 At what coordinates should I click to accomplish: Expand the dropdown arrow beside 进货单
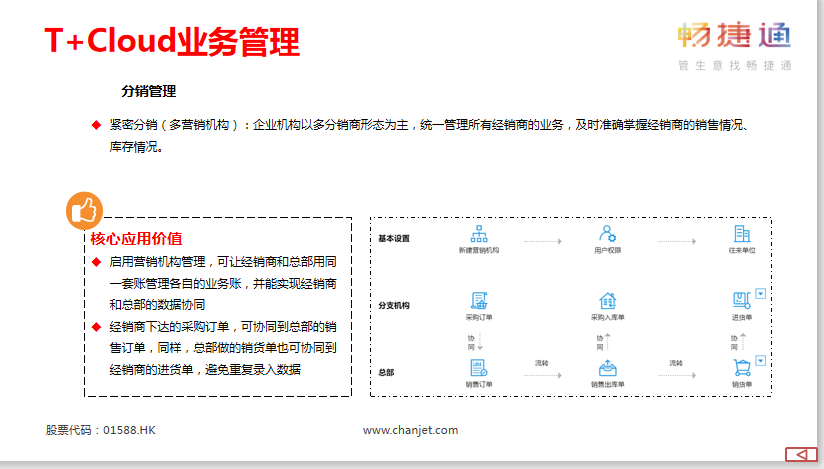(760, 293)
